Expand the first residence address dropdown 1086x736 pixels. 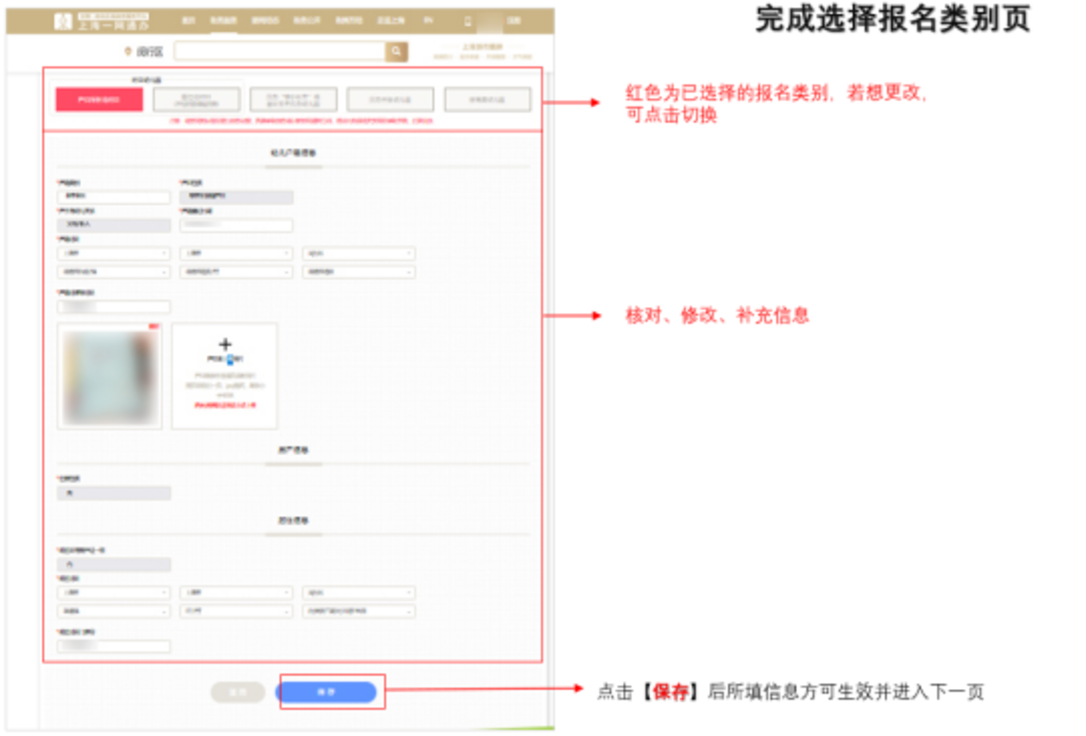(x=114, y=593)
